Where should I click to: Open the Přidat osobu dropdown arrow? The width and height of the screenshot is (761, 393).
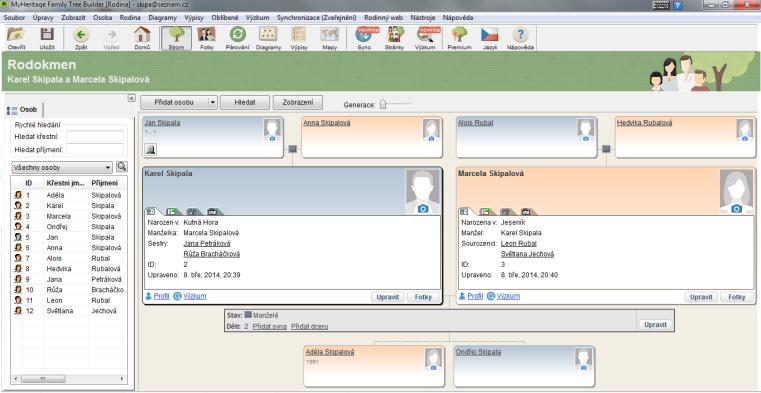coord(212,102)
